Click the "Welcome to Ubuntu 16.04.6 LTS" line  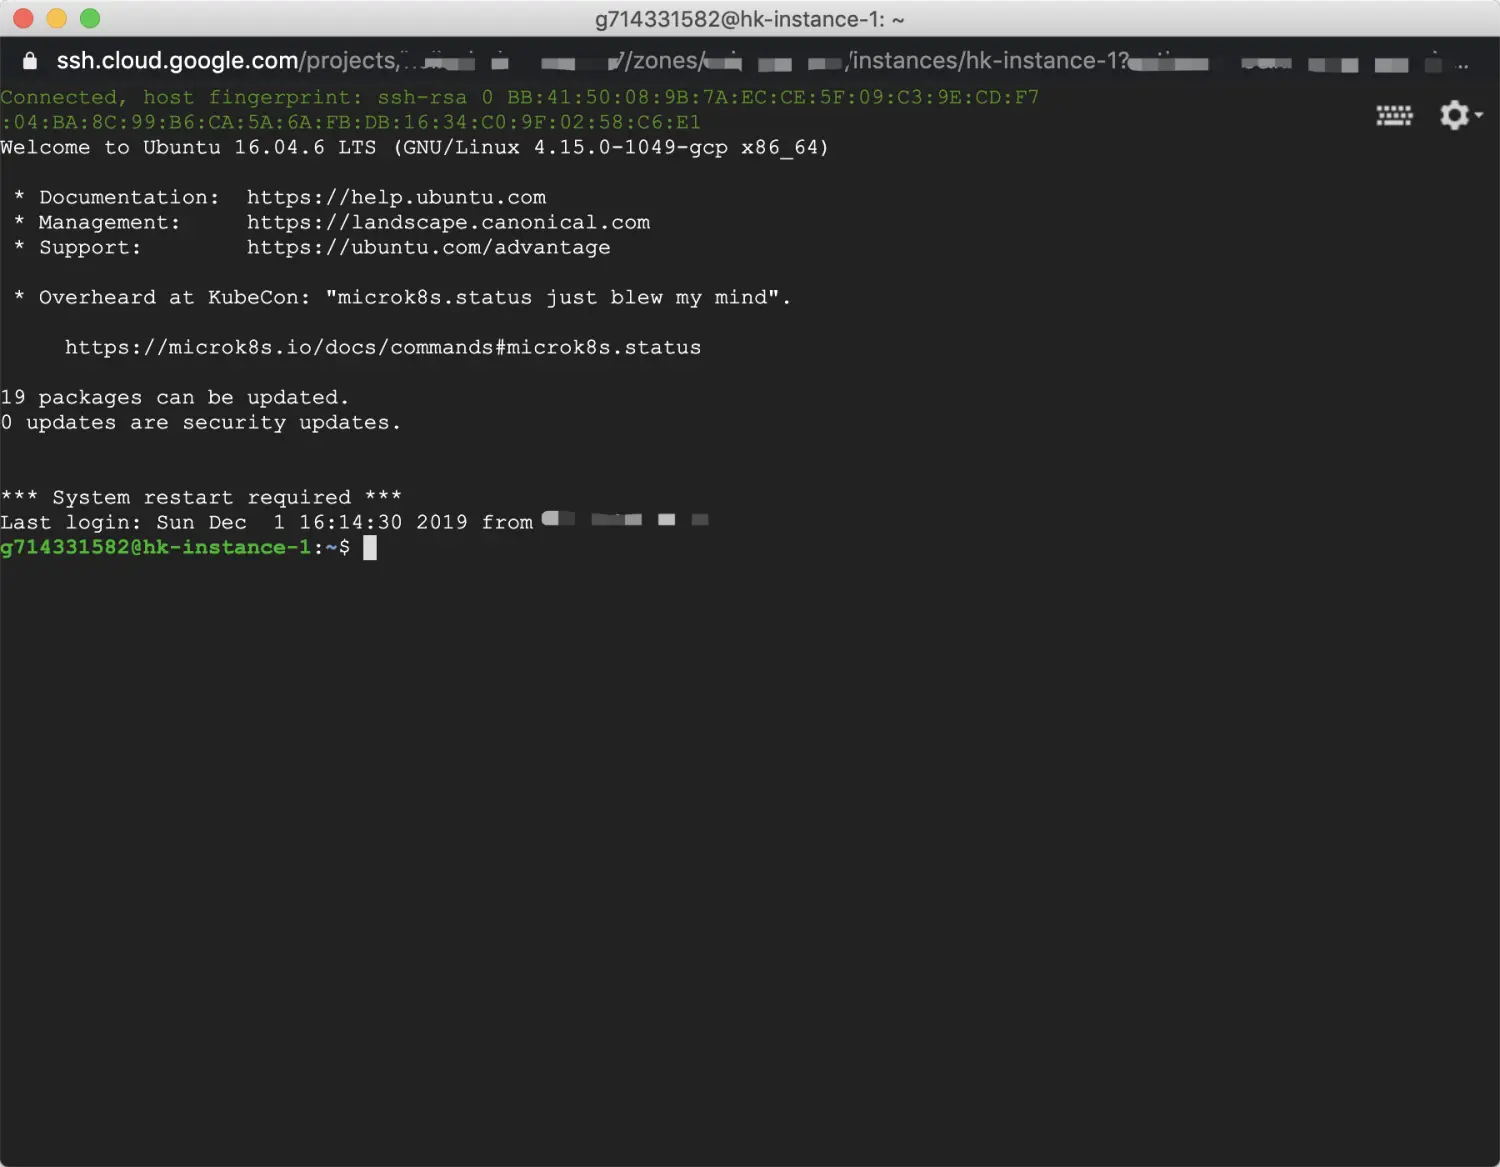pos(414,147)
